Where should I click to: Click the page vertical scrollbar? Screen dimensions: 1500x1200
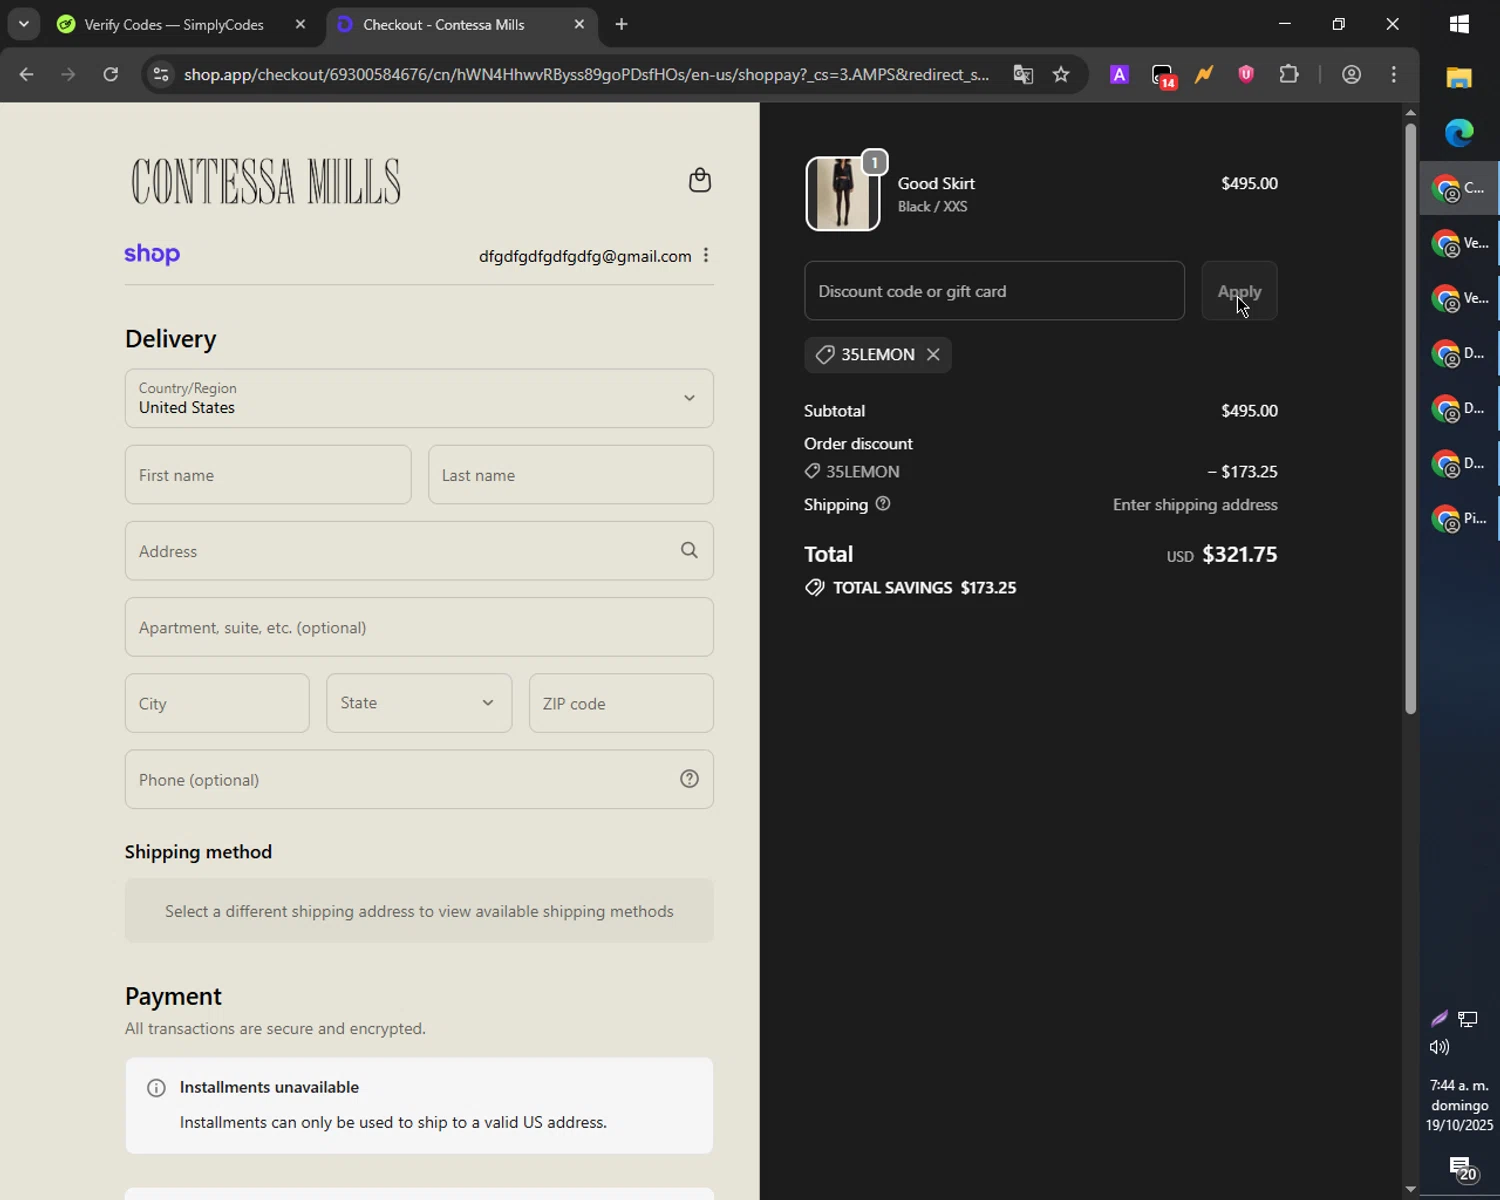coord(1410,418)
